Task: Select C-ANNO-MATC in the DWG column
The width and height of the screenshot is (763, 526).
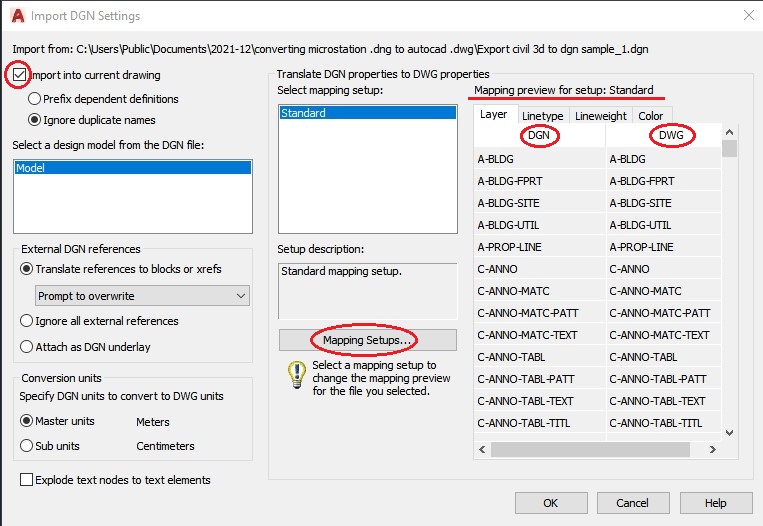Action: 664,291
